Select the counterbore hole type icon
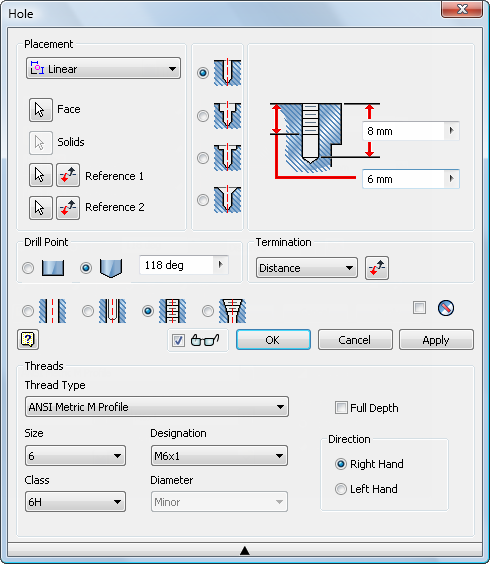 point(227,116)
